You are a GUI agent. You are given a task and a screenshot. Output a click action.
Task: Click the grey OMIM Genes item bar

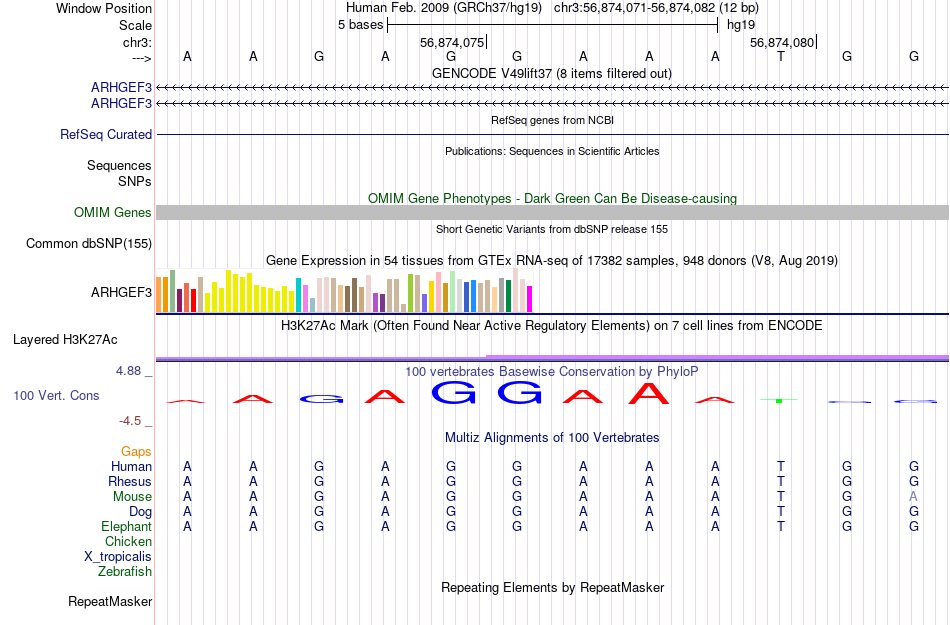[x=553, y=212]
